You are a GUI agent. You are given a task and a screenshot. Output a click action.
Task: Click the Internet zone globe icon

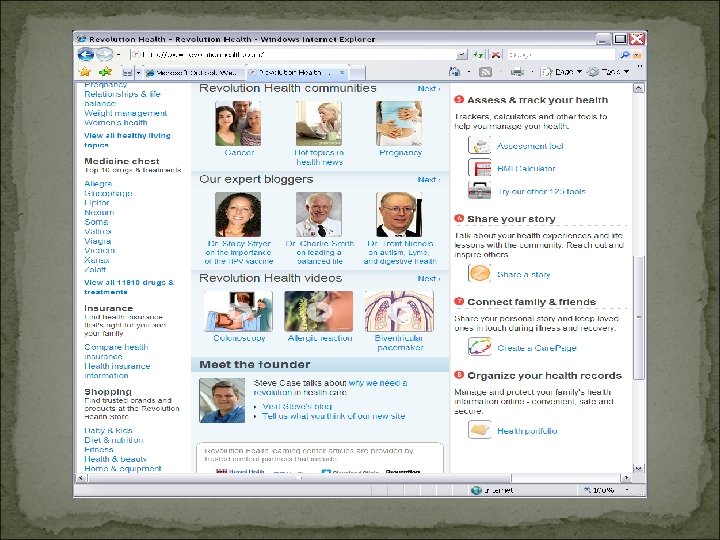coord(476,490)
